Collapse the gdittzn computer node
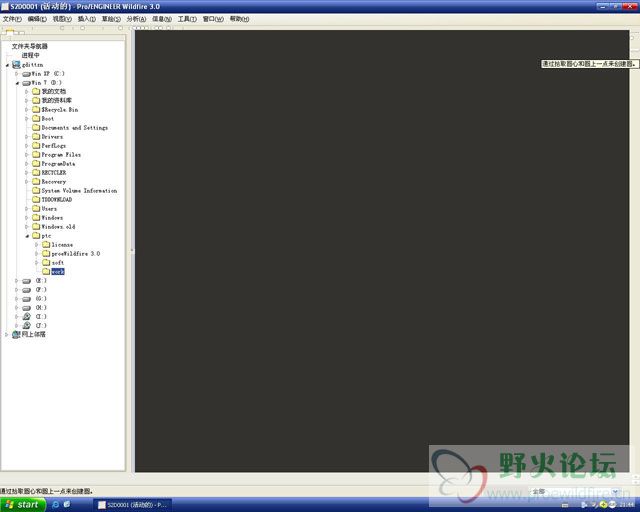The image size is (640, 512). tap(7, 65)
